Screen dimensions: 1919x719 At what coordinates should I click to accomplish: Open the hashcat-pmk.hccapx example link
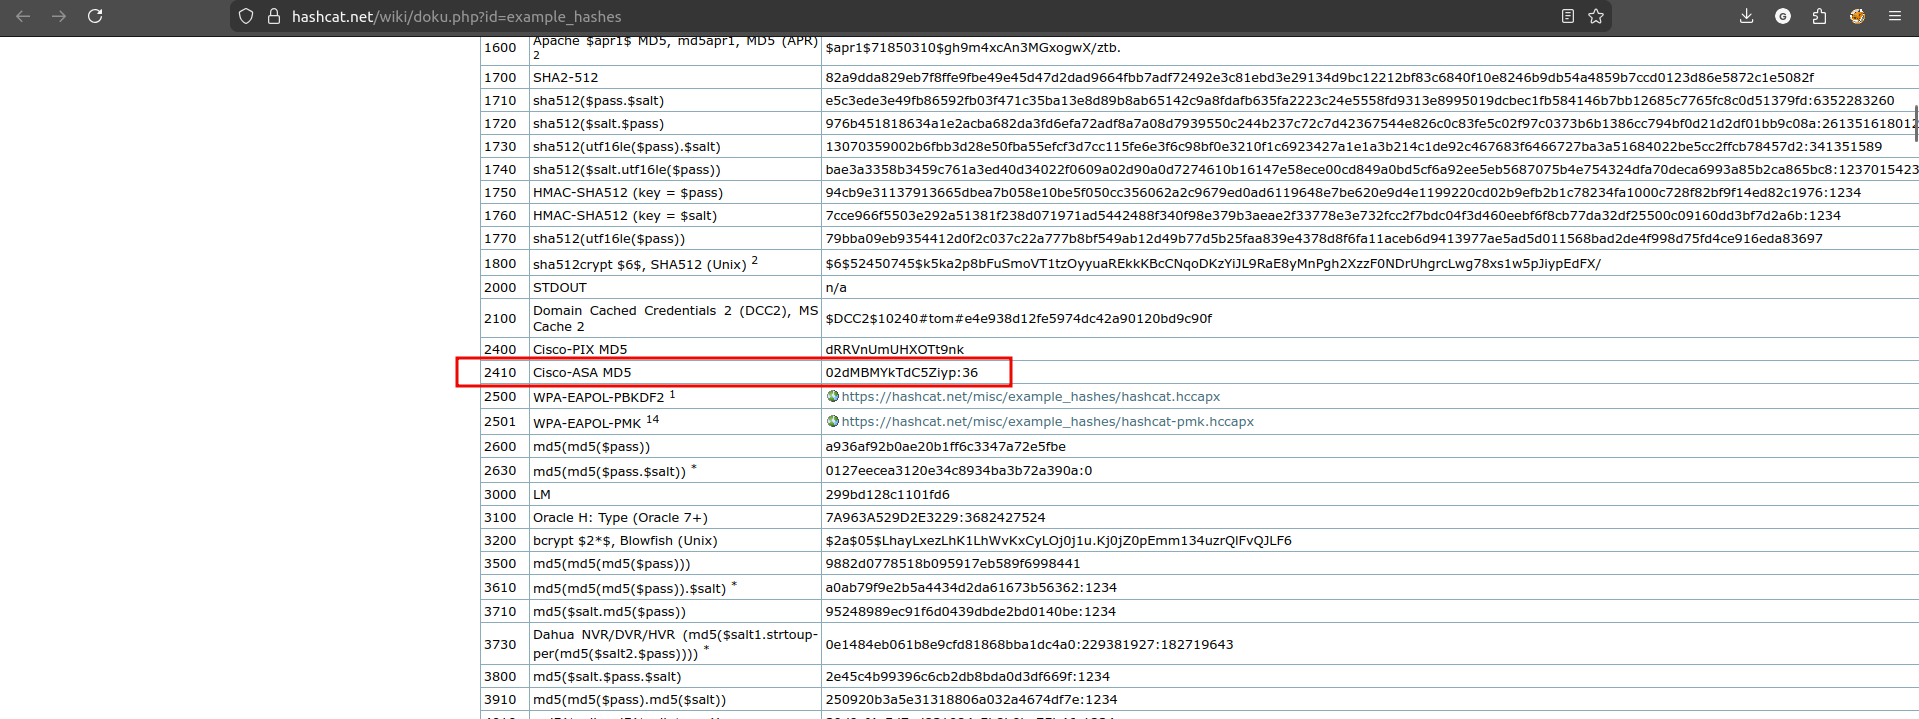[1047, 422]
